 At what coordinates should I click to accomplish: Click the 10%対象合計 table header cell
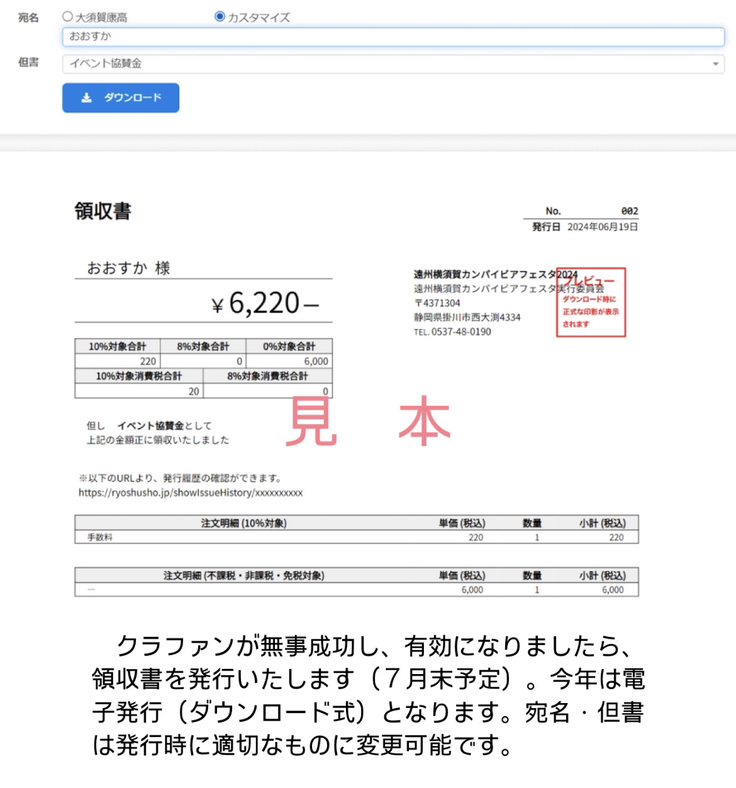pyautogui.click(x=117, y=346)
